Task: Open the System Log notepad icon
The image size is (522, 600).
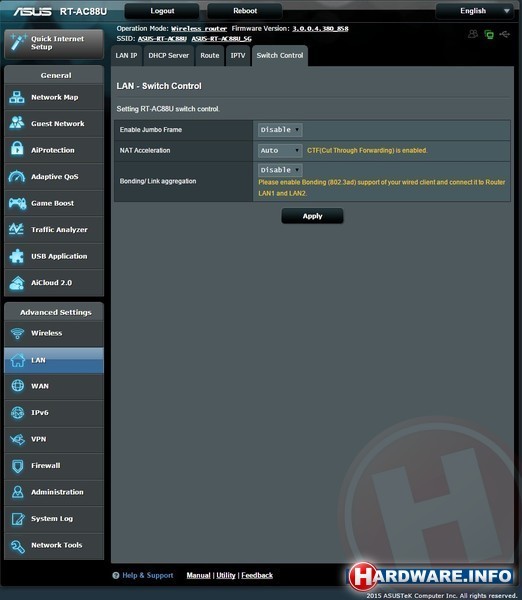Action: (18, 518)
